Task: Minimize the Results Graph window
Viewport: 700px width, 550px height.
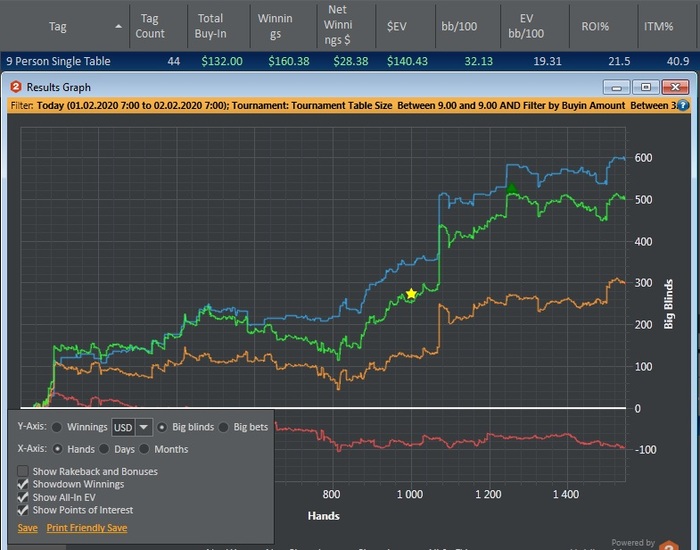Action: (x=617, y=87)
